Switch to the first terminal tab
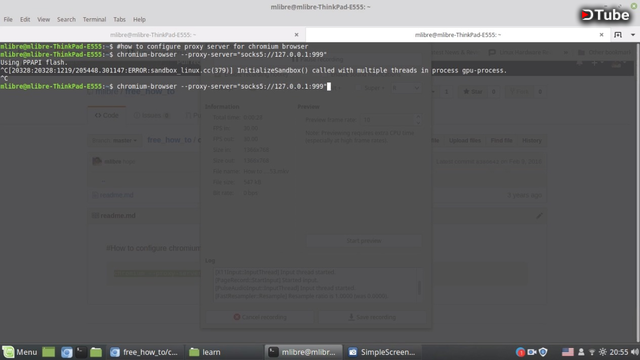Screen dimensions: 640x360 [153, 35]
